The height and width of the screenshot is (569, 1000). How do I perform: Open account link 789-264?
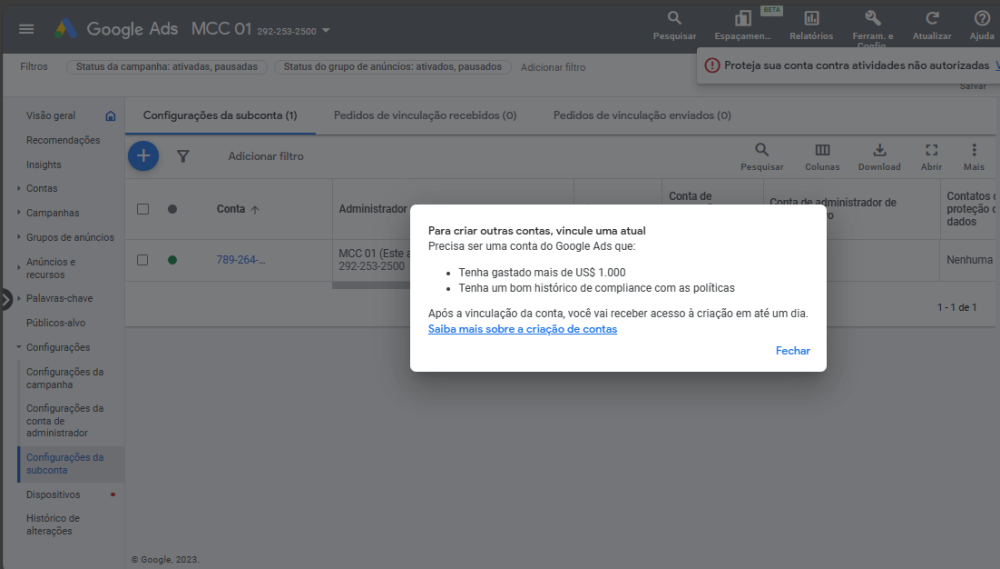240,260
